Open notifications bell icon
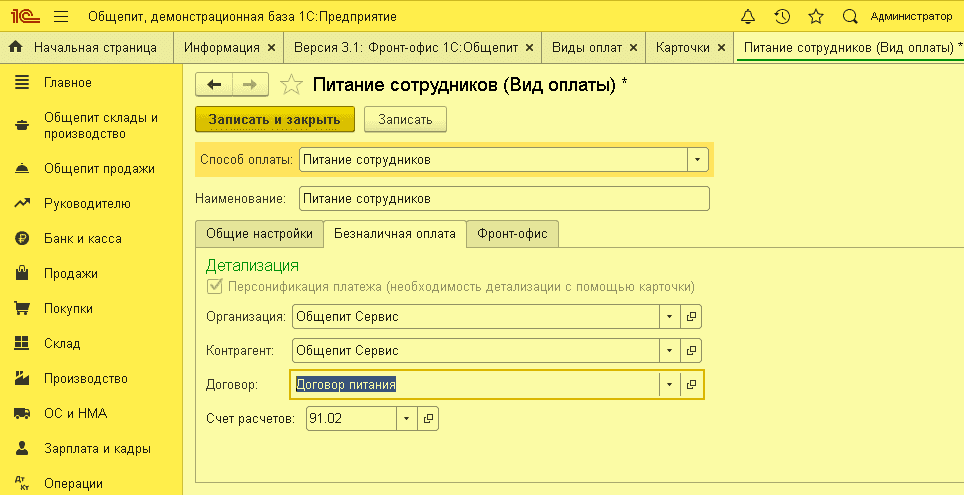The height and width of the screenshot is (495, 964). click(748, 17)
